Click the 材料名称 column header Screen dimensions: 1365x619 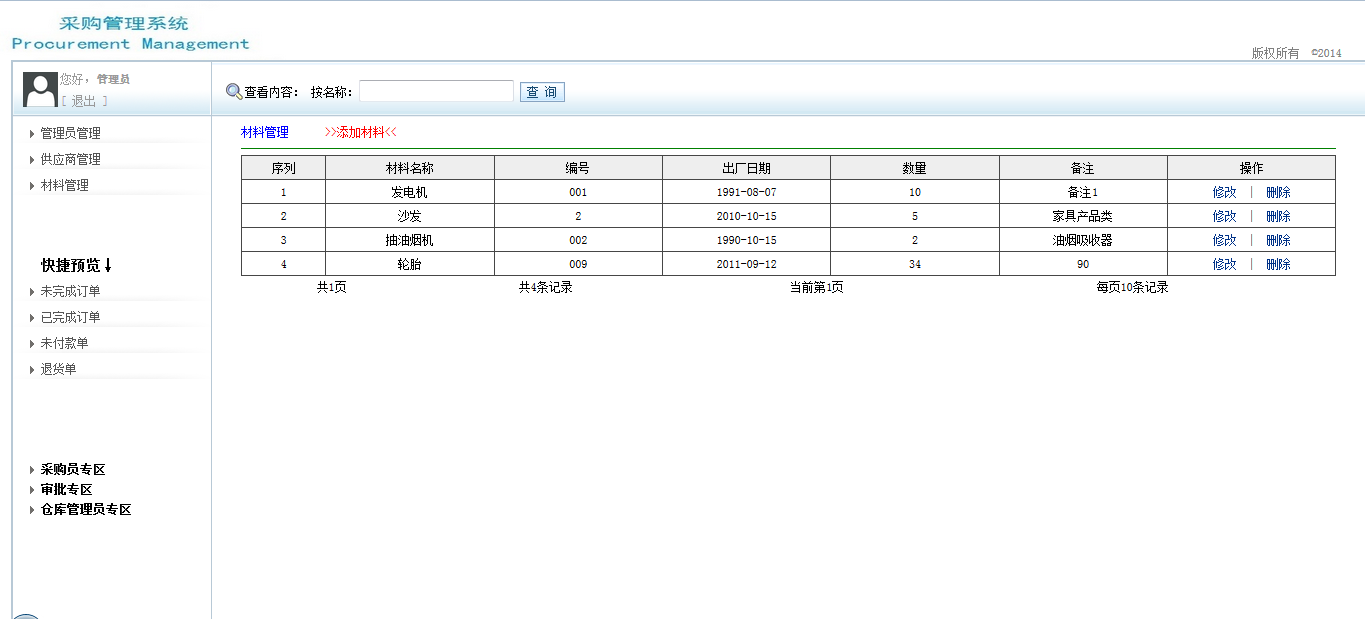[x=410, y=168]
